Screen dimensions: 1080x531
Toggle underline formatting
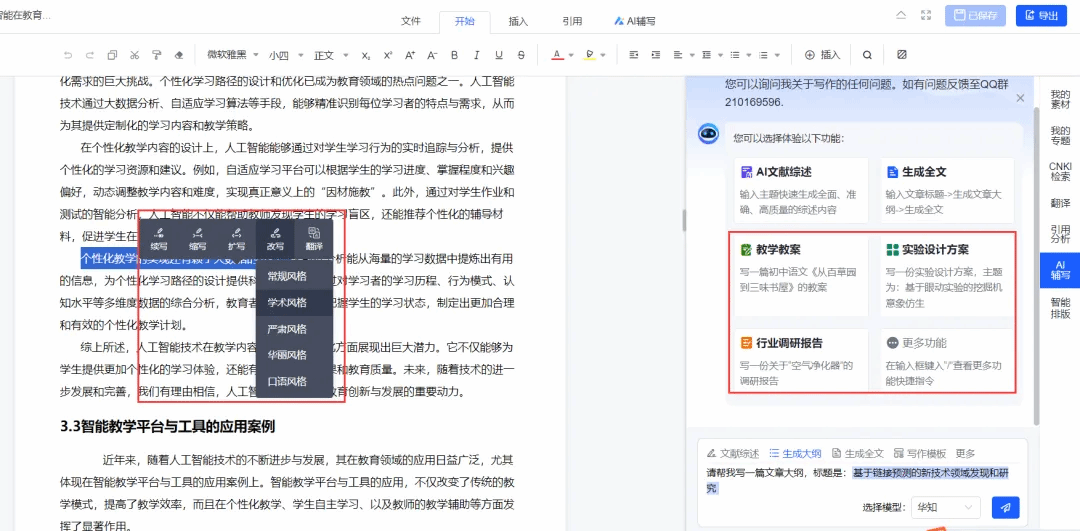point(498,55)
